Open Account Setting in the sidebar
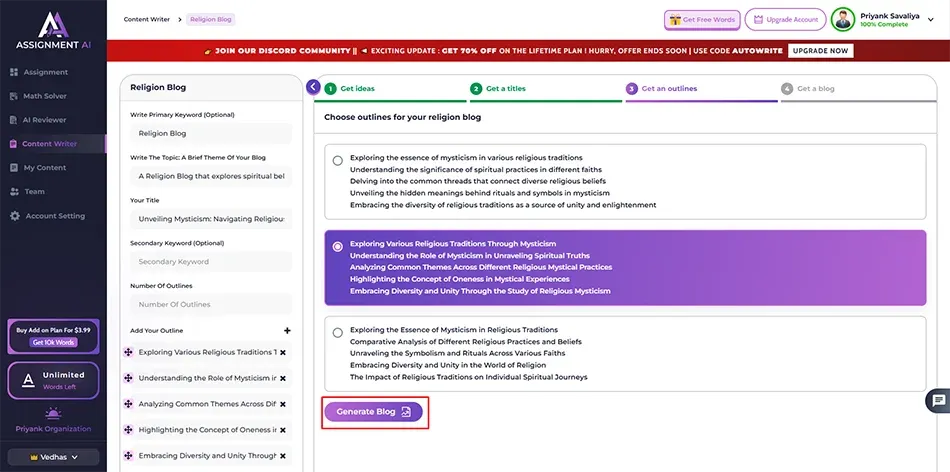 54,216
